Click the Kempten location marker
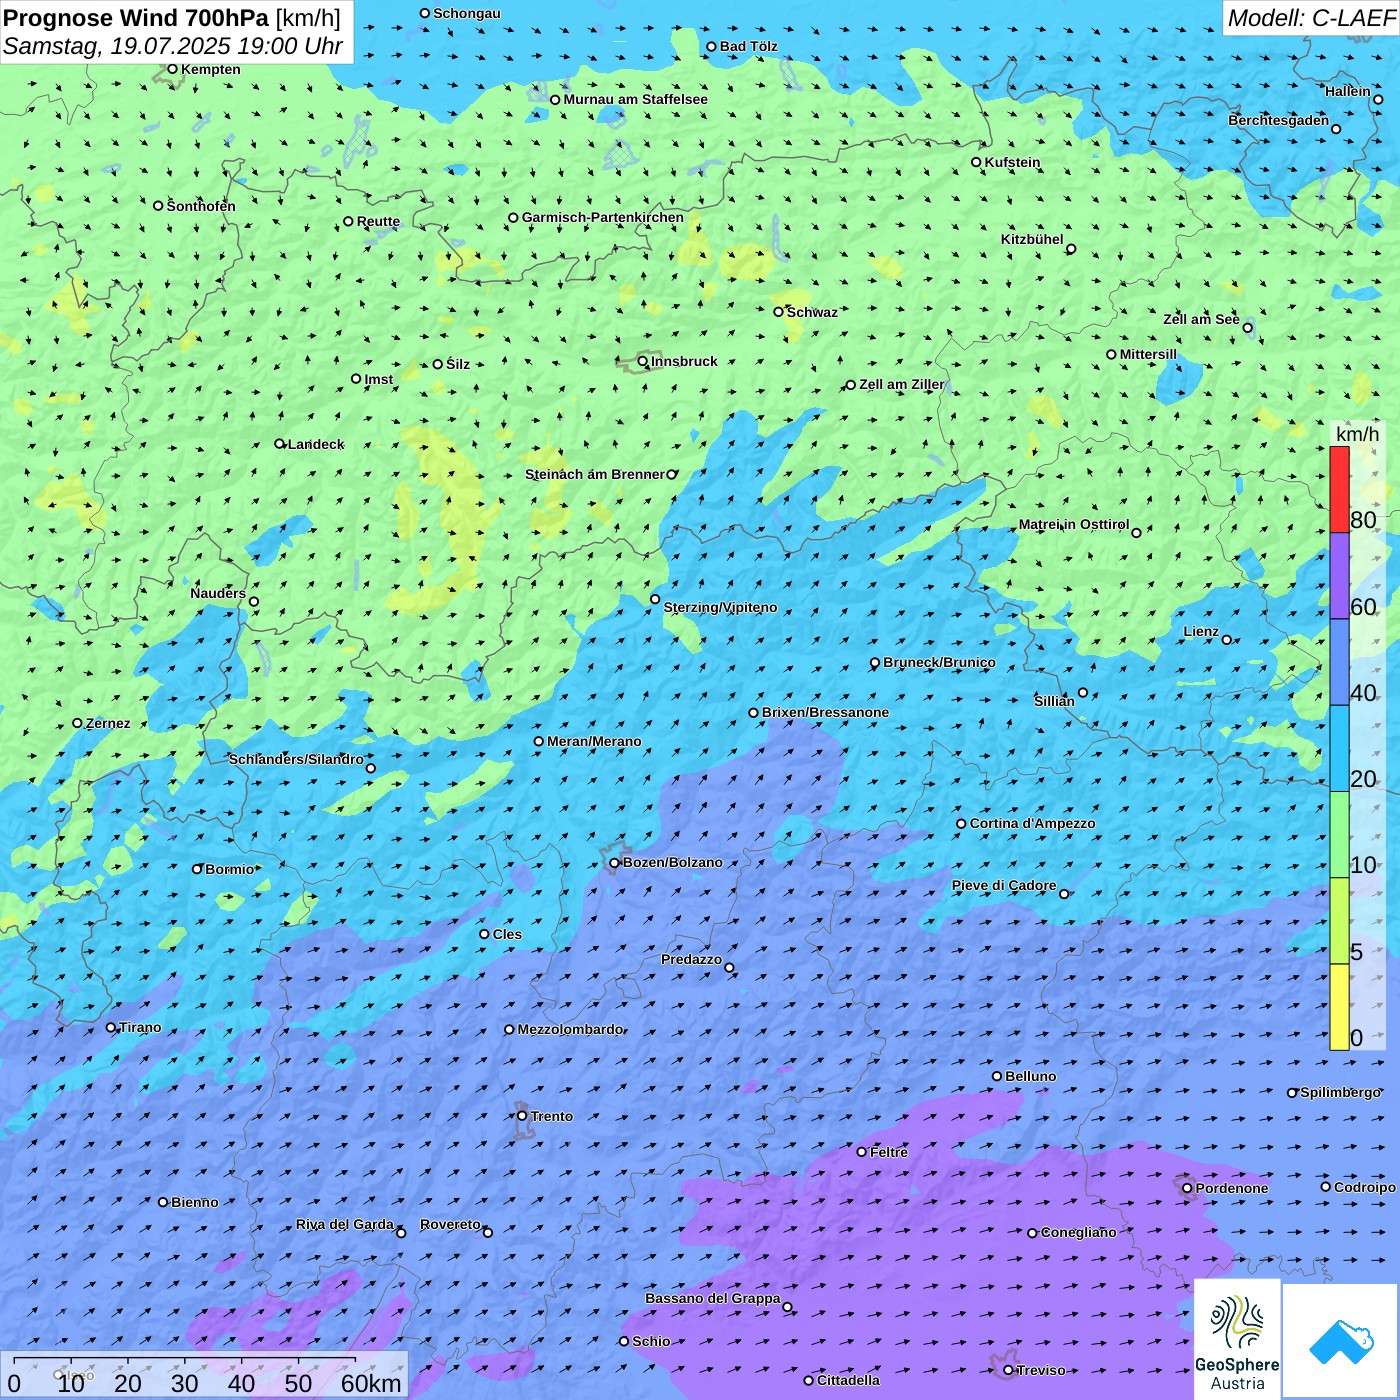This screenshot has height=1400, width=1400. coord(172,69)
